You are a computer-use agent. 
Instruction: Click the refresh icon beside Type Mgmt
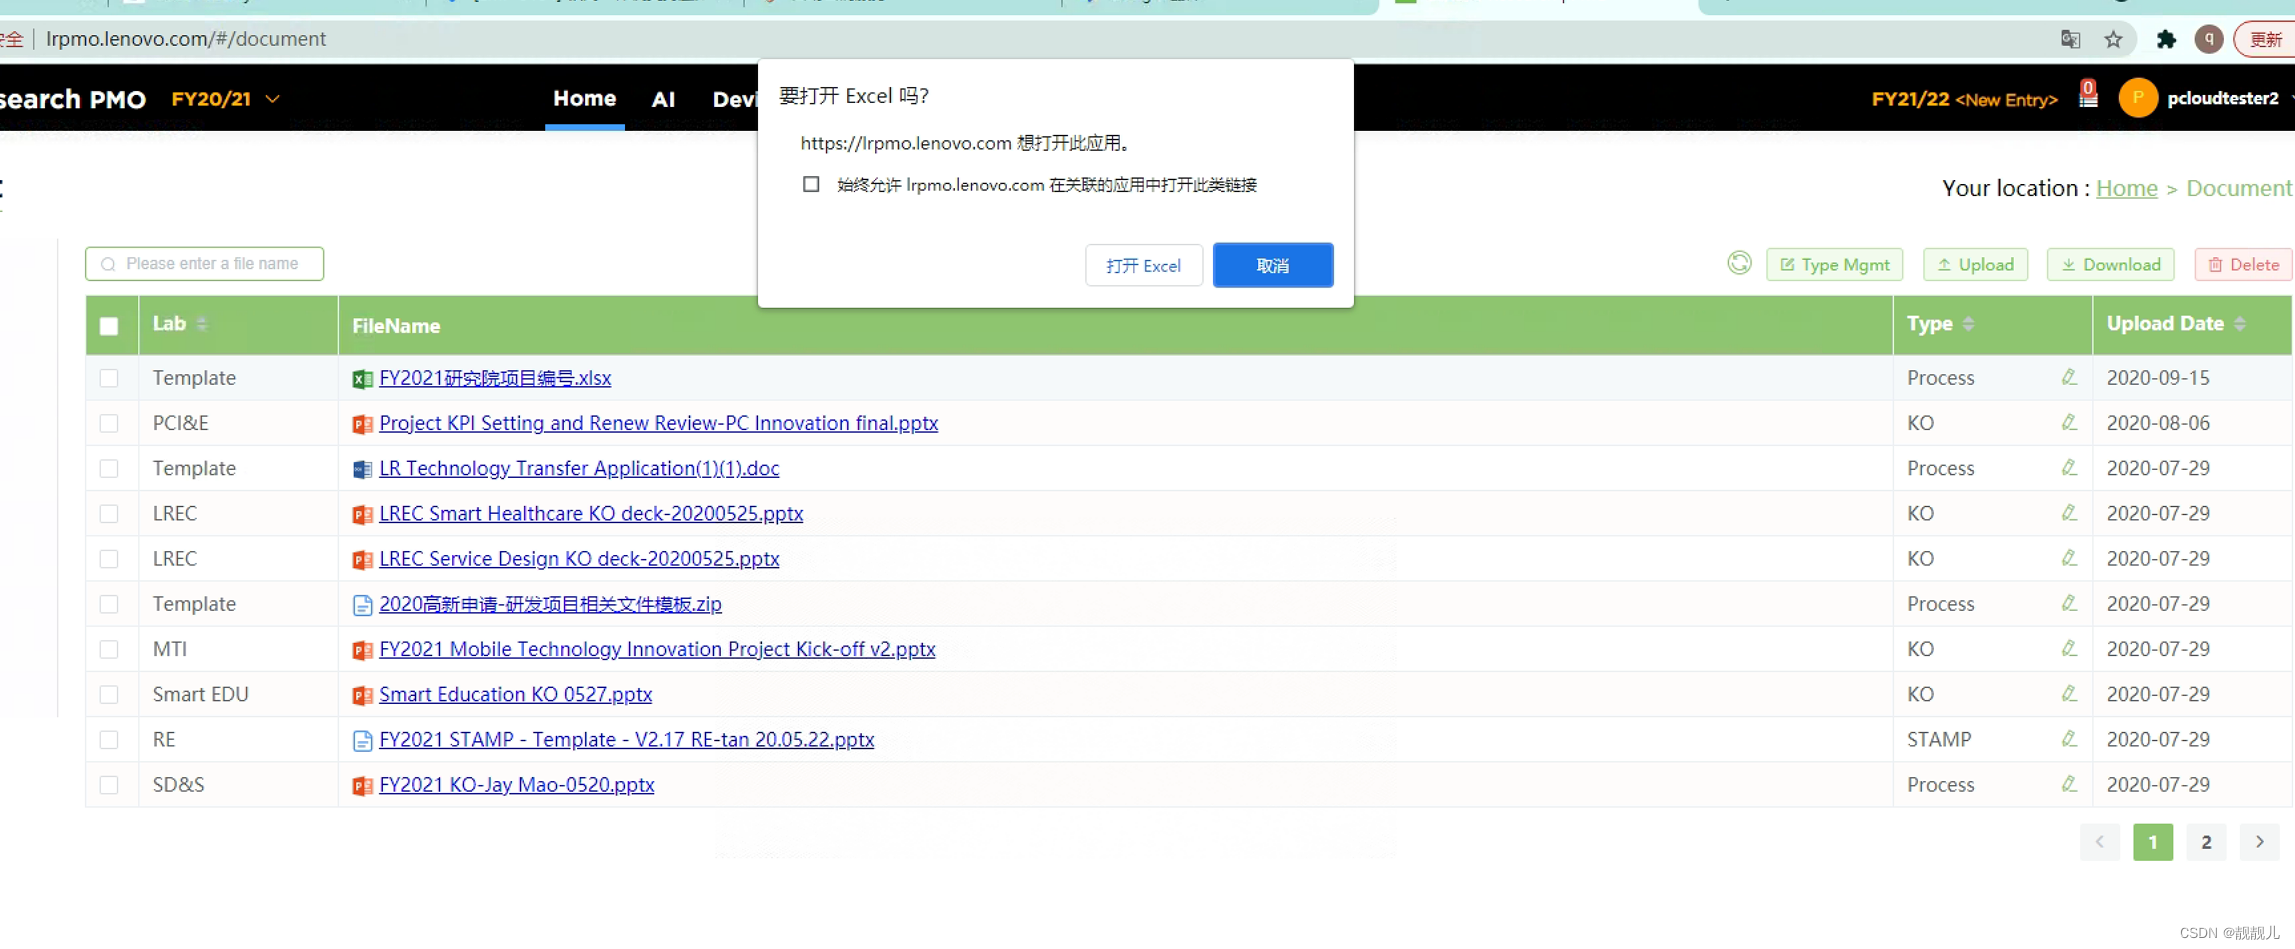pos(1739,263)
